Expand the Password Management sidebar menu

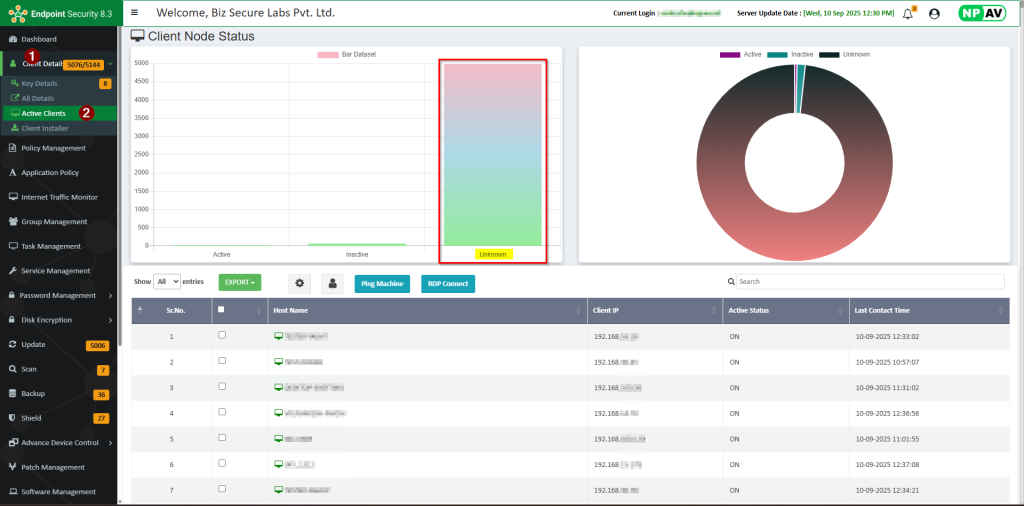coord(59,295)
